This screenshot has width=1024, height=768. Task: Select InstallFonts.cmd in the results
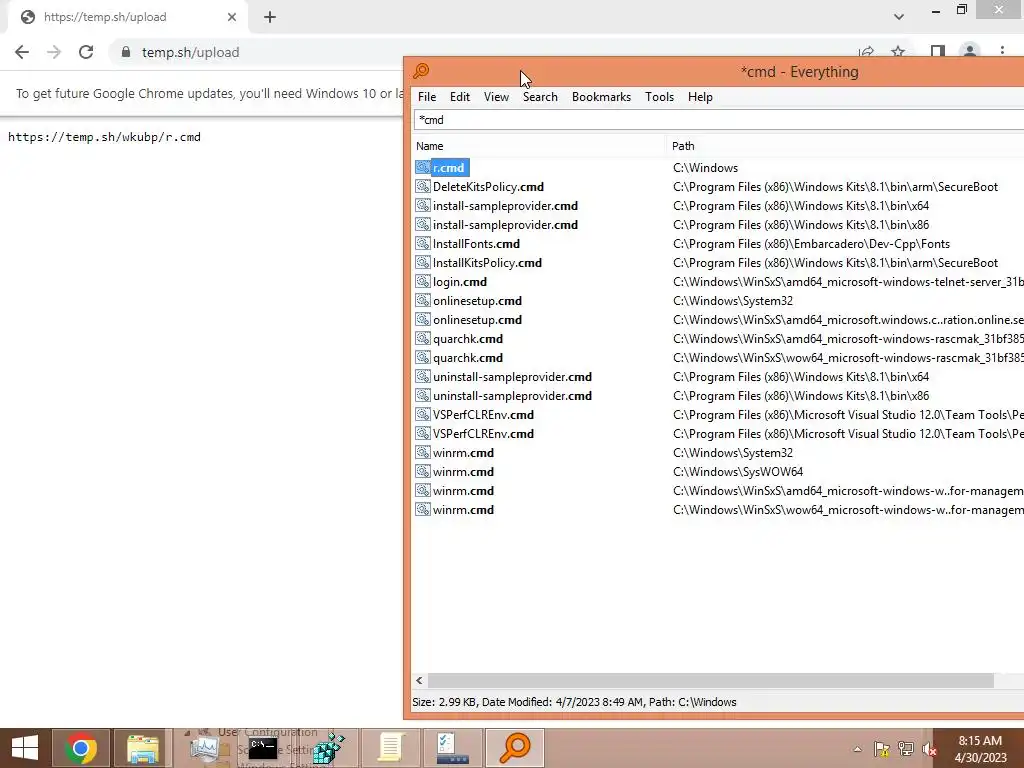[x=477, y=244]
